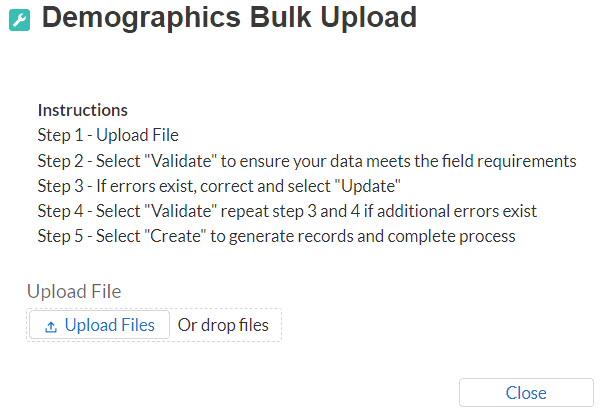Click the "Upload File" field label
This screenshot has height=417, width=615.
point(74,292)
